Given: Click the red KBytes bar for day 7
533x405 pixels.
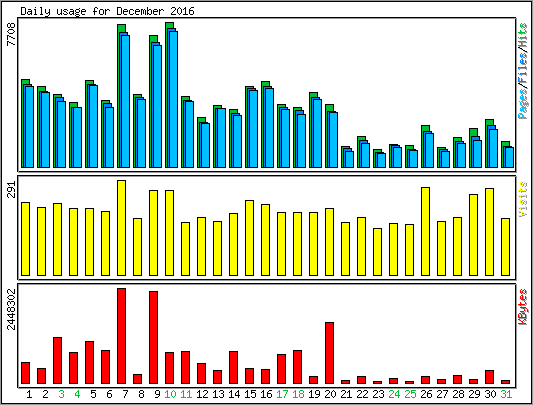Looking at the screenshot, I should pyautogui.click(x=121, y=336).
